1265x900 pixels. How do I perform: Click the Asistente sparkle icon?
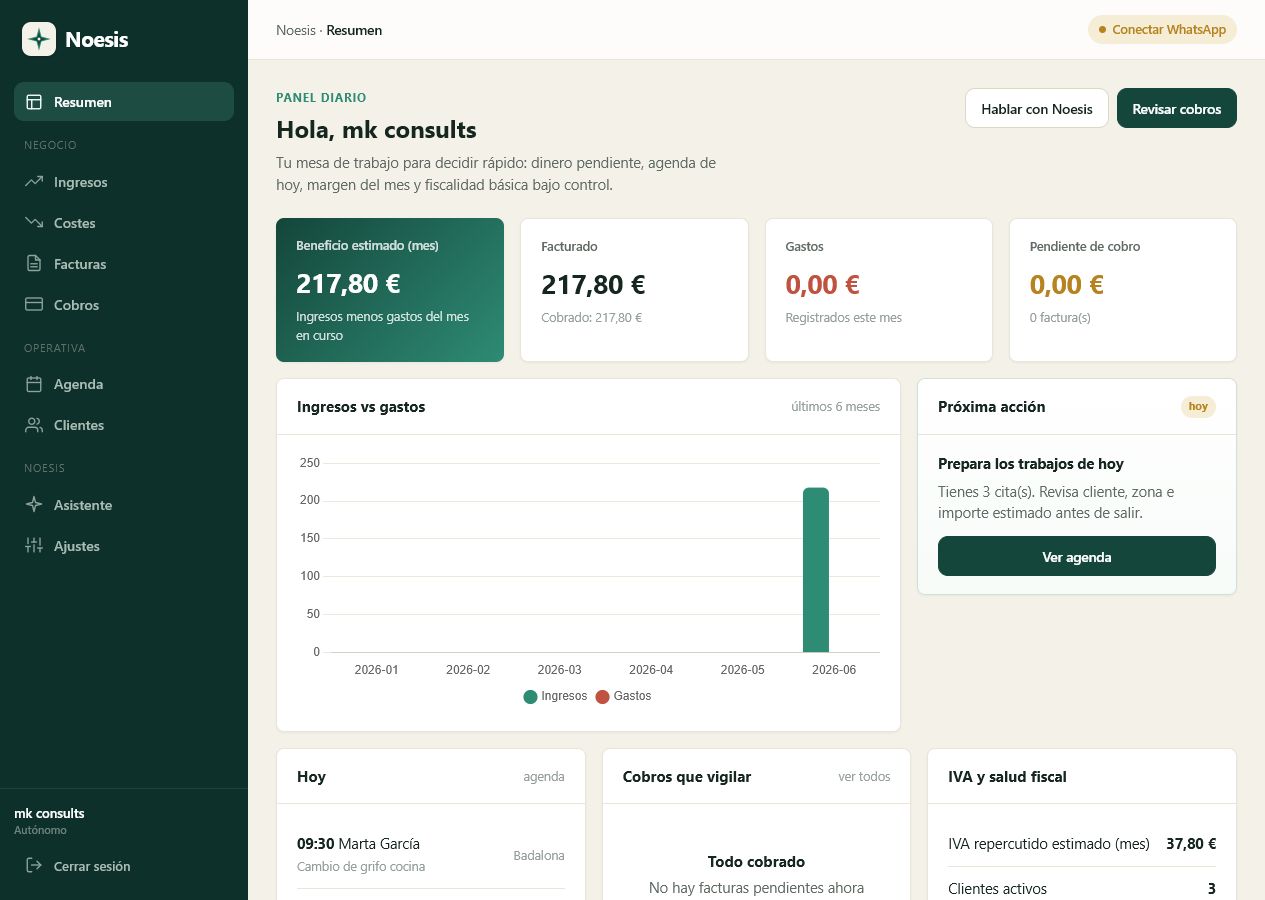[x=34, y=505]
